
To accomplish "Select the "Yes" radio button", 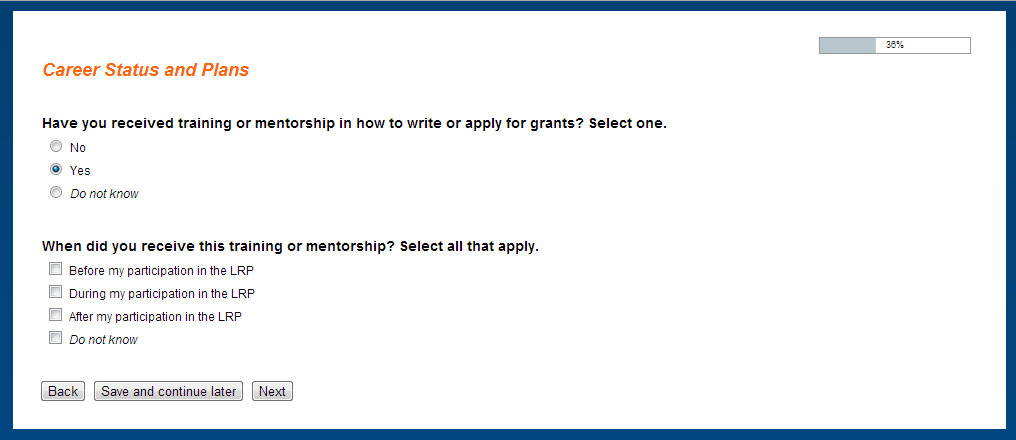I will coord(56,170).
